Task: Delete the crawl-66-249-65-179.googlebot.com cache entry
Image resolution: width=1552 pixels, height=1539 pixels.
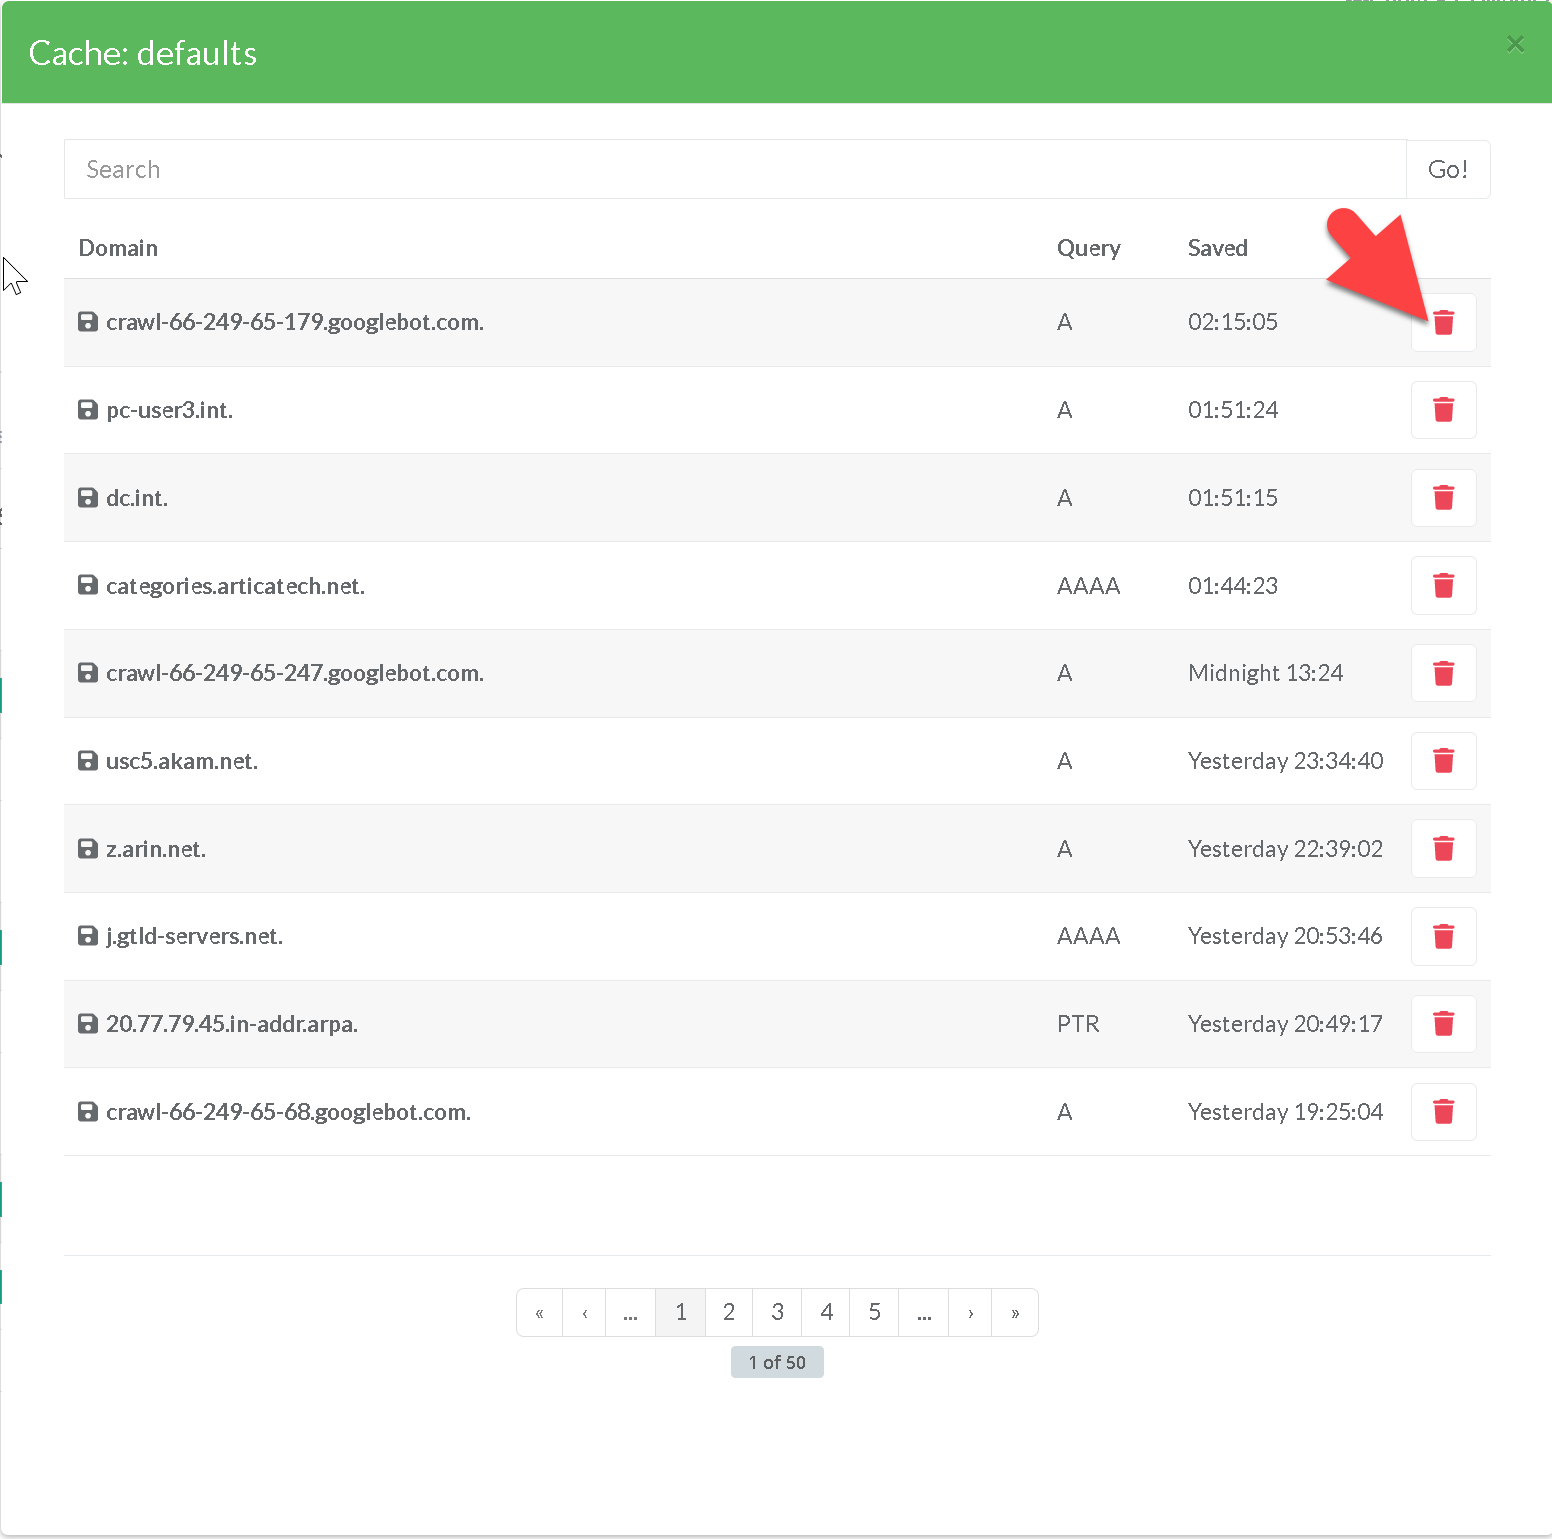Action: [1443, 322]
